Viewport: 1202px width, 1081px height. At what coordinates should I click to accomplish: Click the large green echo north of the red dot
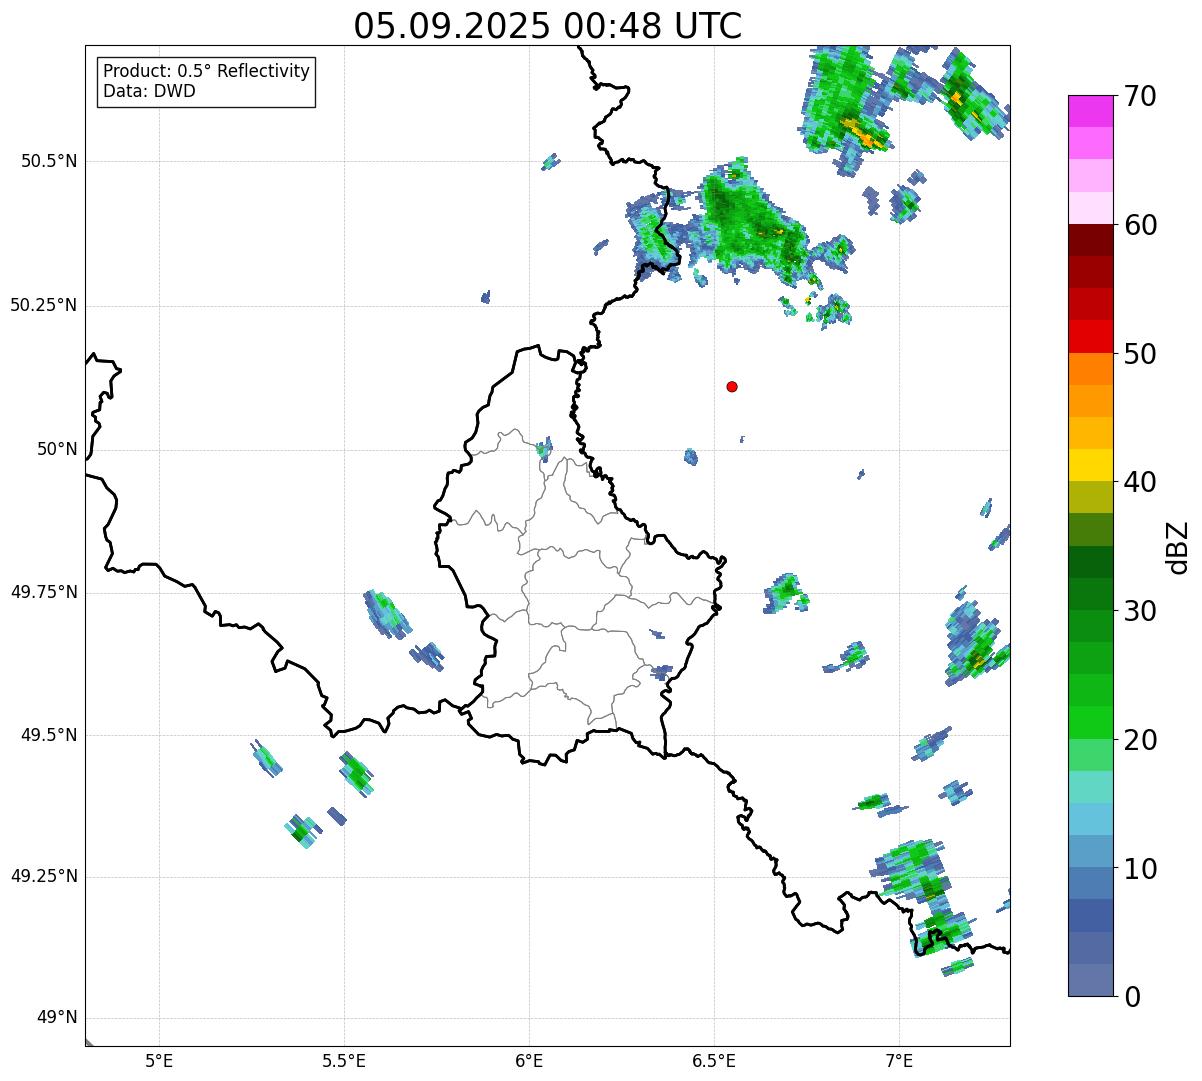[750, 225]
